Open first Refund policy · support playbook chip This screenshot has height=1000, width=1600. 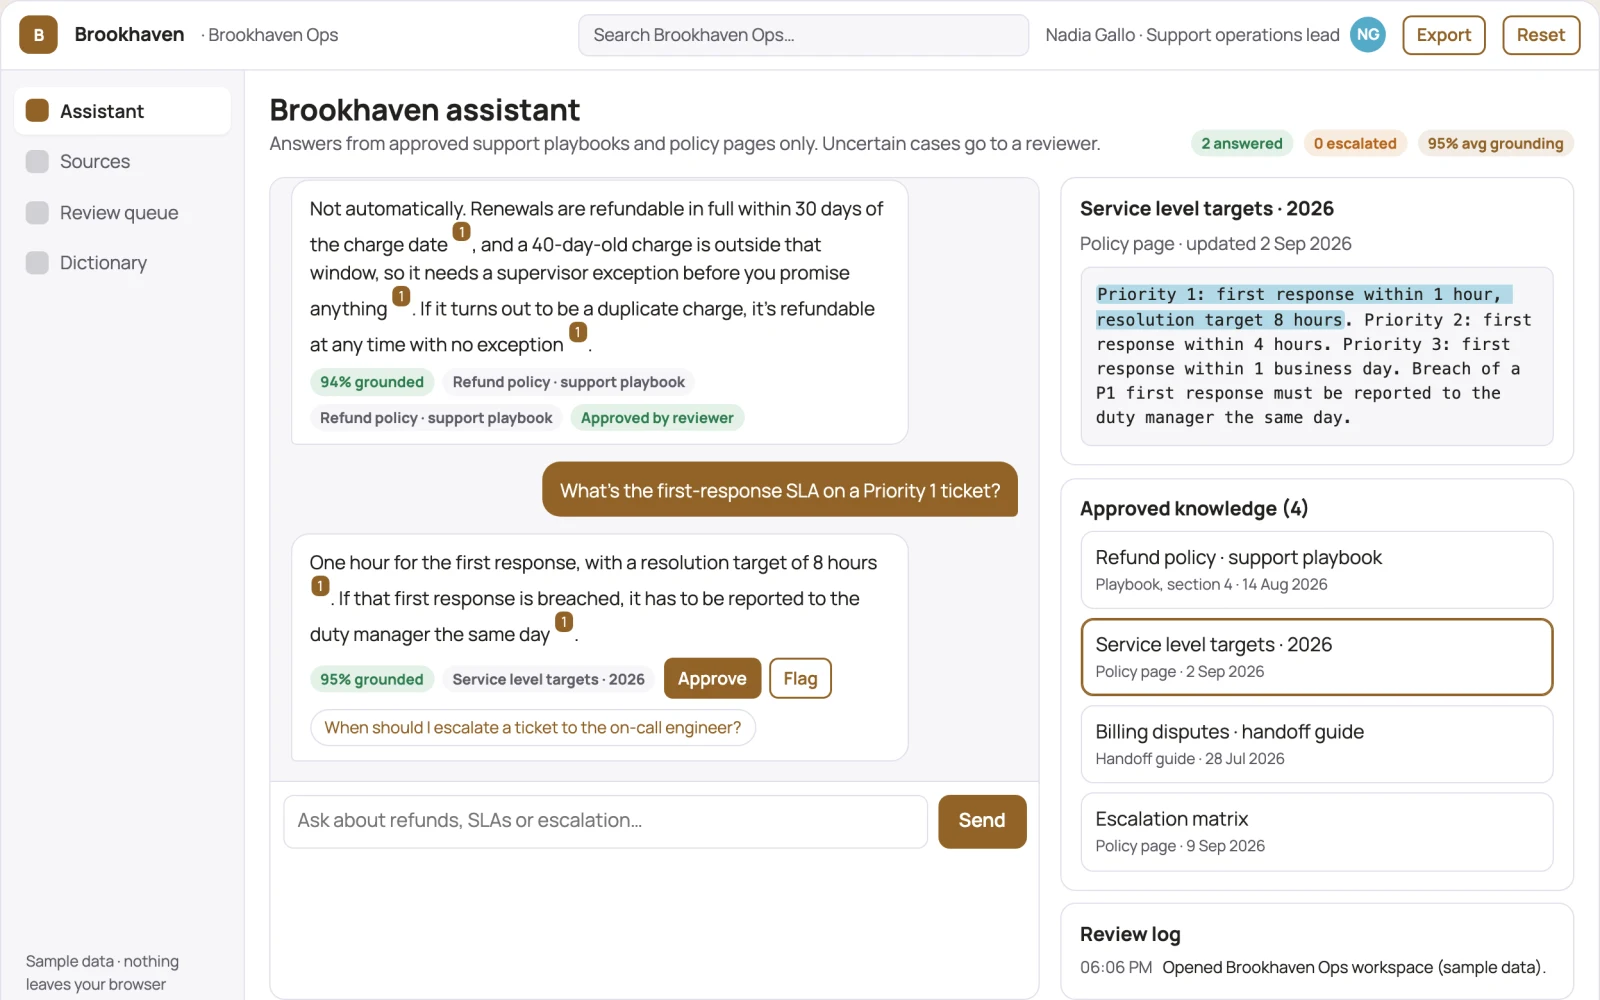[568, 382]
